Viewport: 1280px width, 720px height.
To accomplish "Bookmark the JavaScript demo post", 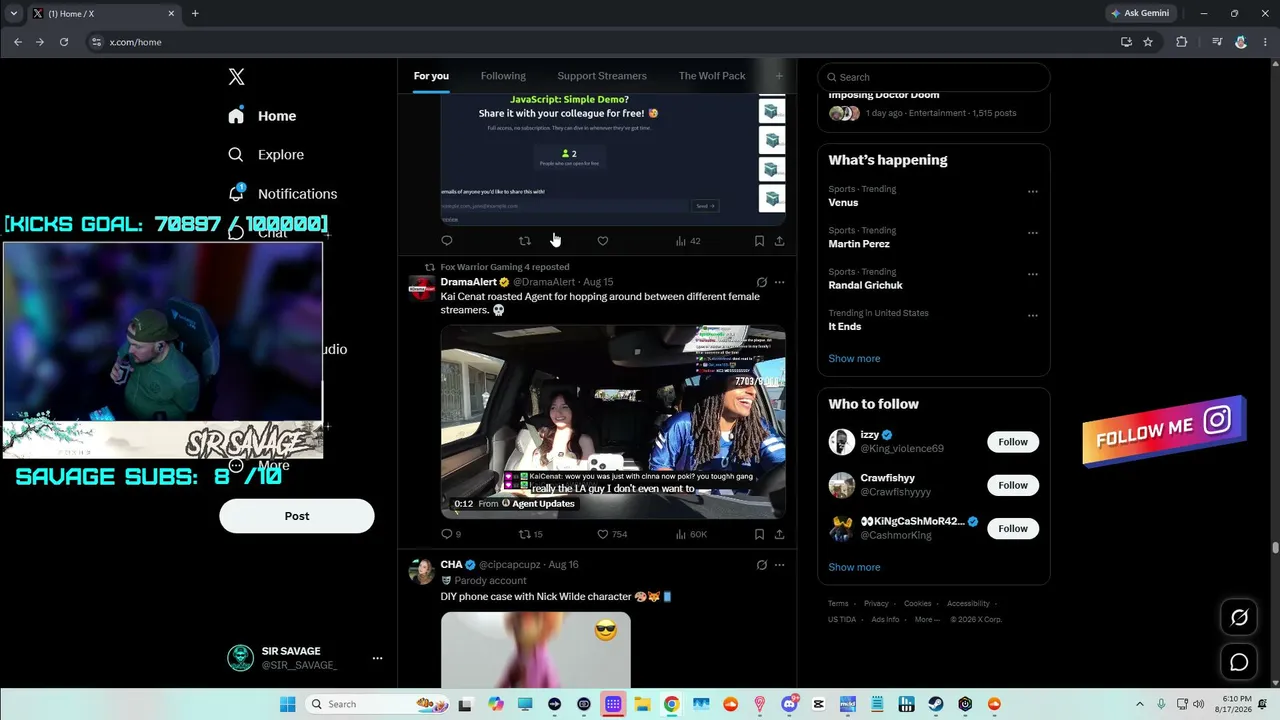I will pyautogui.click(x=759, y=240).
